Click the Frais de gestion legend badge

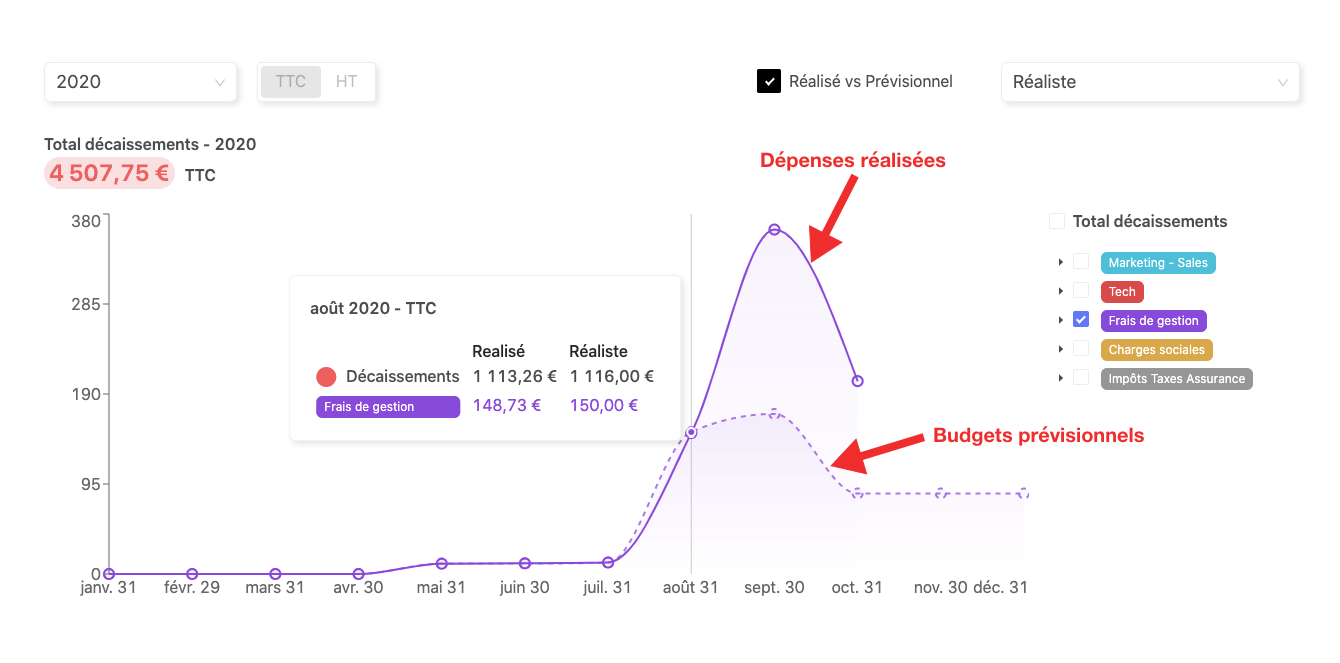[x=1153, y=319]
